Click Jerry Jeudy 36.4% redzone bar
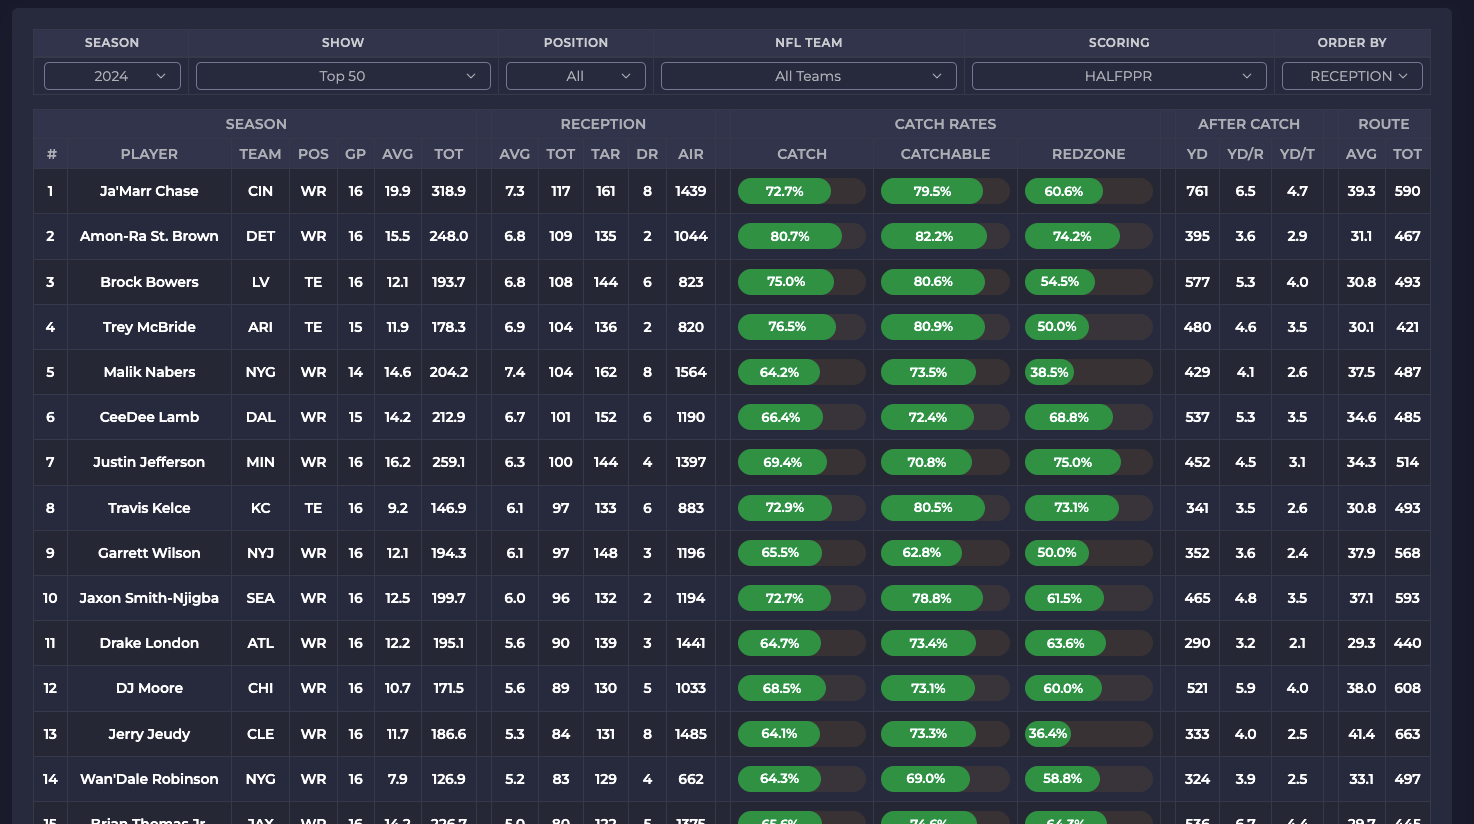The image size is (1474, 824). [1088, 734]
